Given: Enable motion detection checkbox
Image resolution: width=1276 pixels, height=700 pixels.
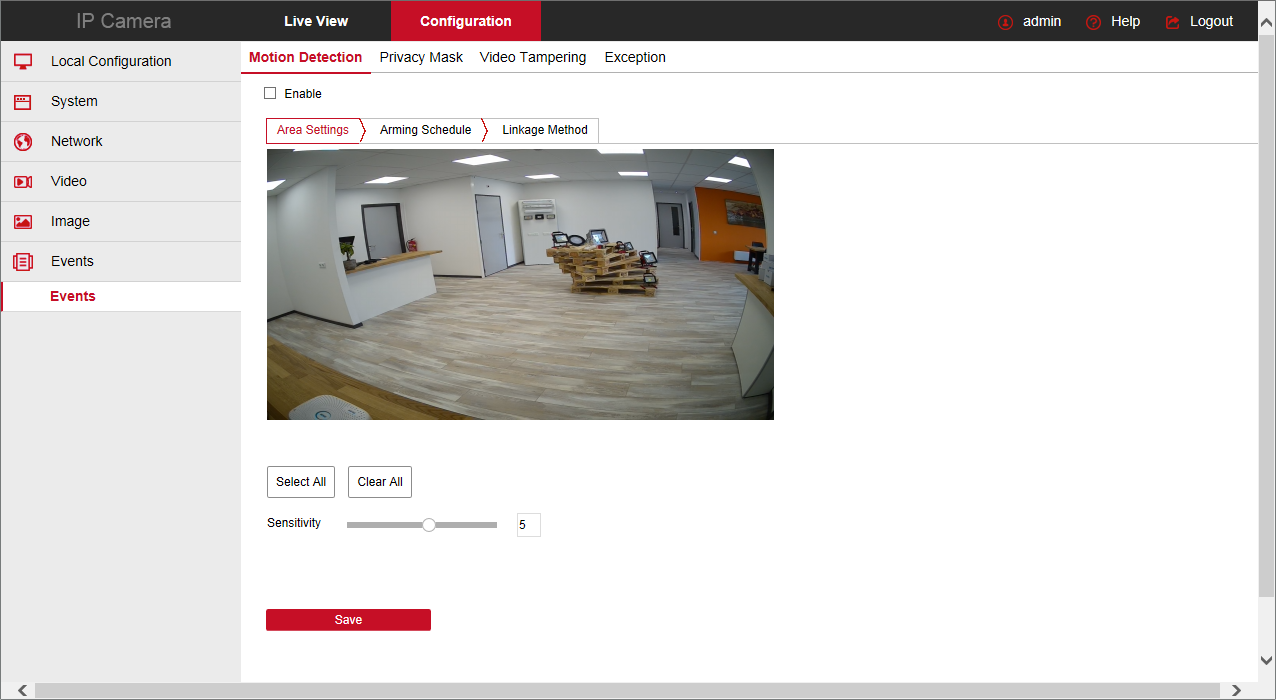Looking at the screenshot, I should coord(270,93).
